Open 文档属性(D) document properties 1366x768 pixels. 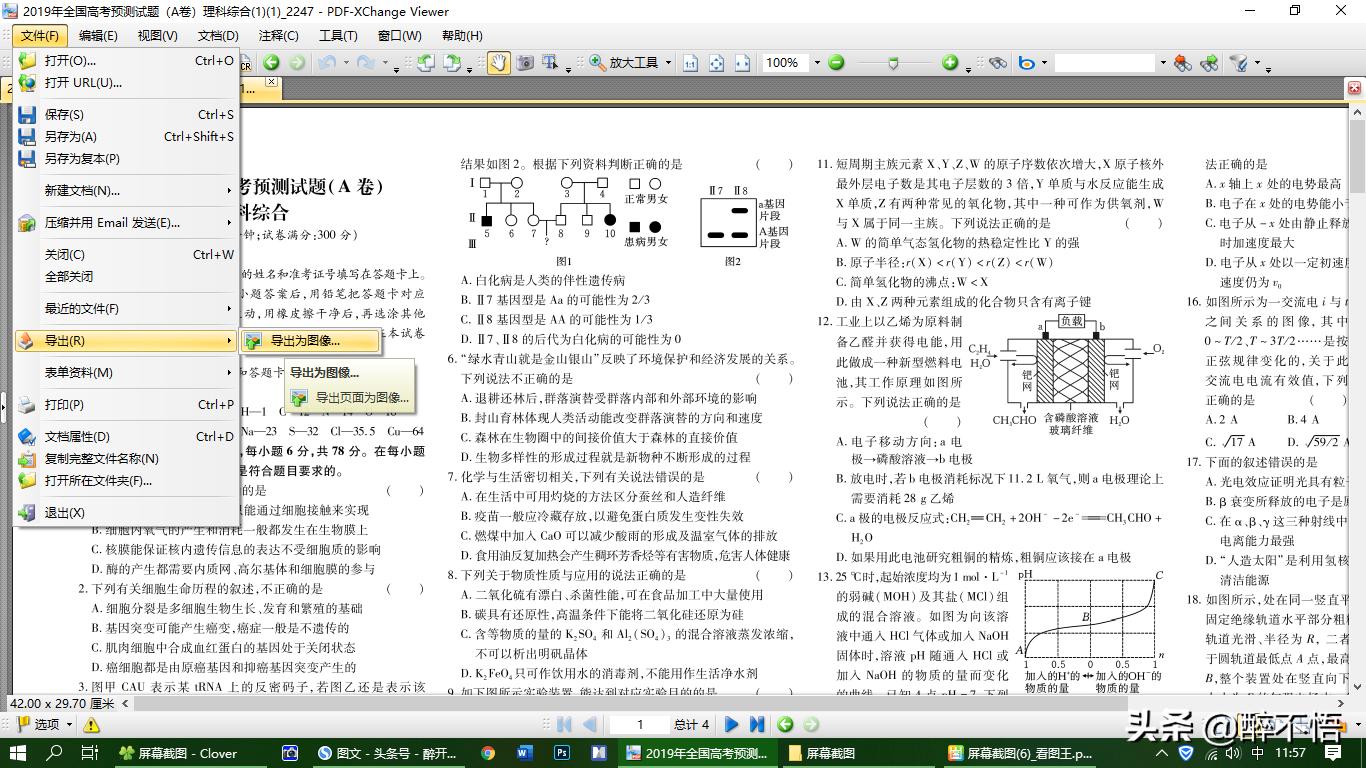(77, 437)
